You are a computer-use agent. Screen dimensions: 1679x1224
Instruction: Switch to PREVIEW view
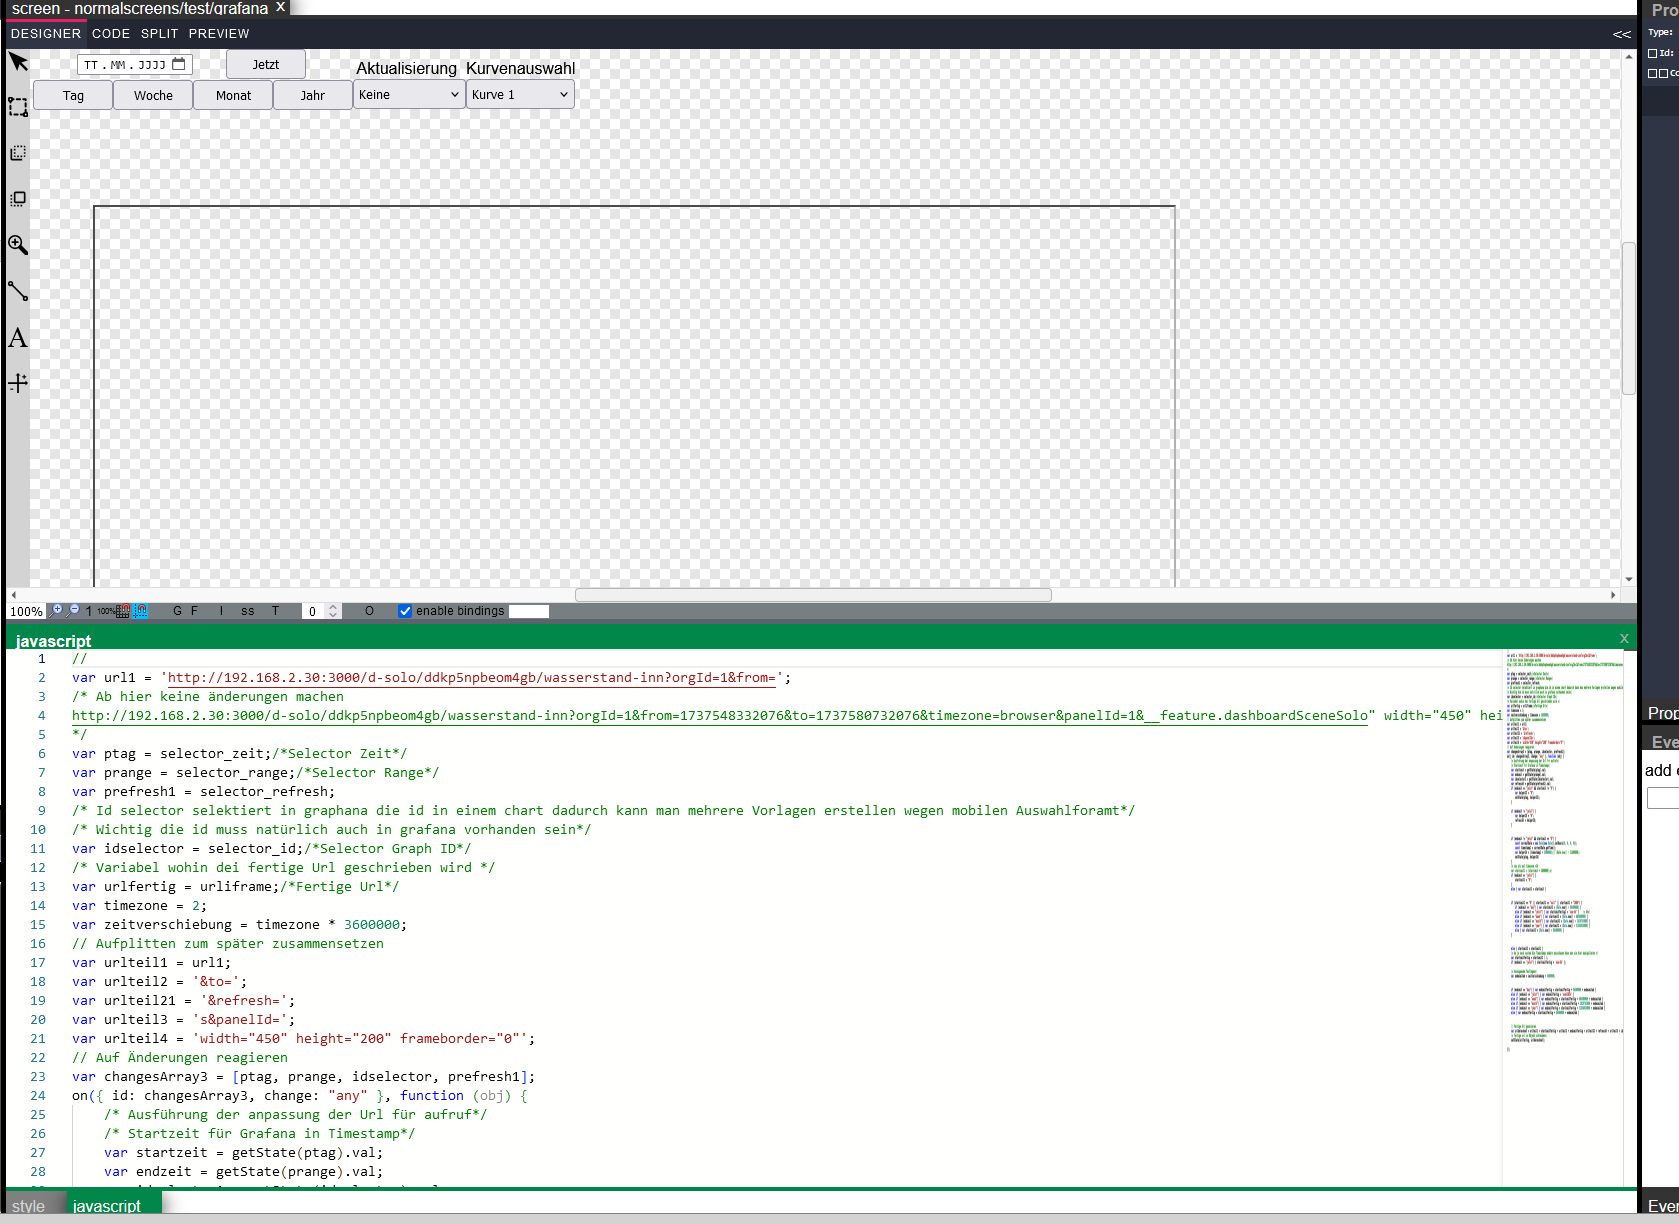[219, 33]
